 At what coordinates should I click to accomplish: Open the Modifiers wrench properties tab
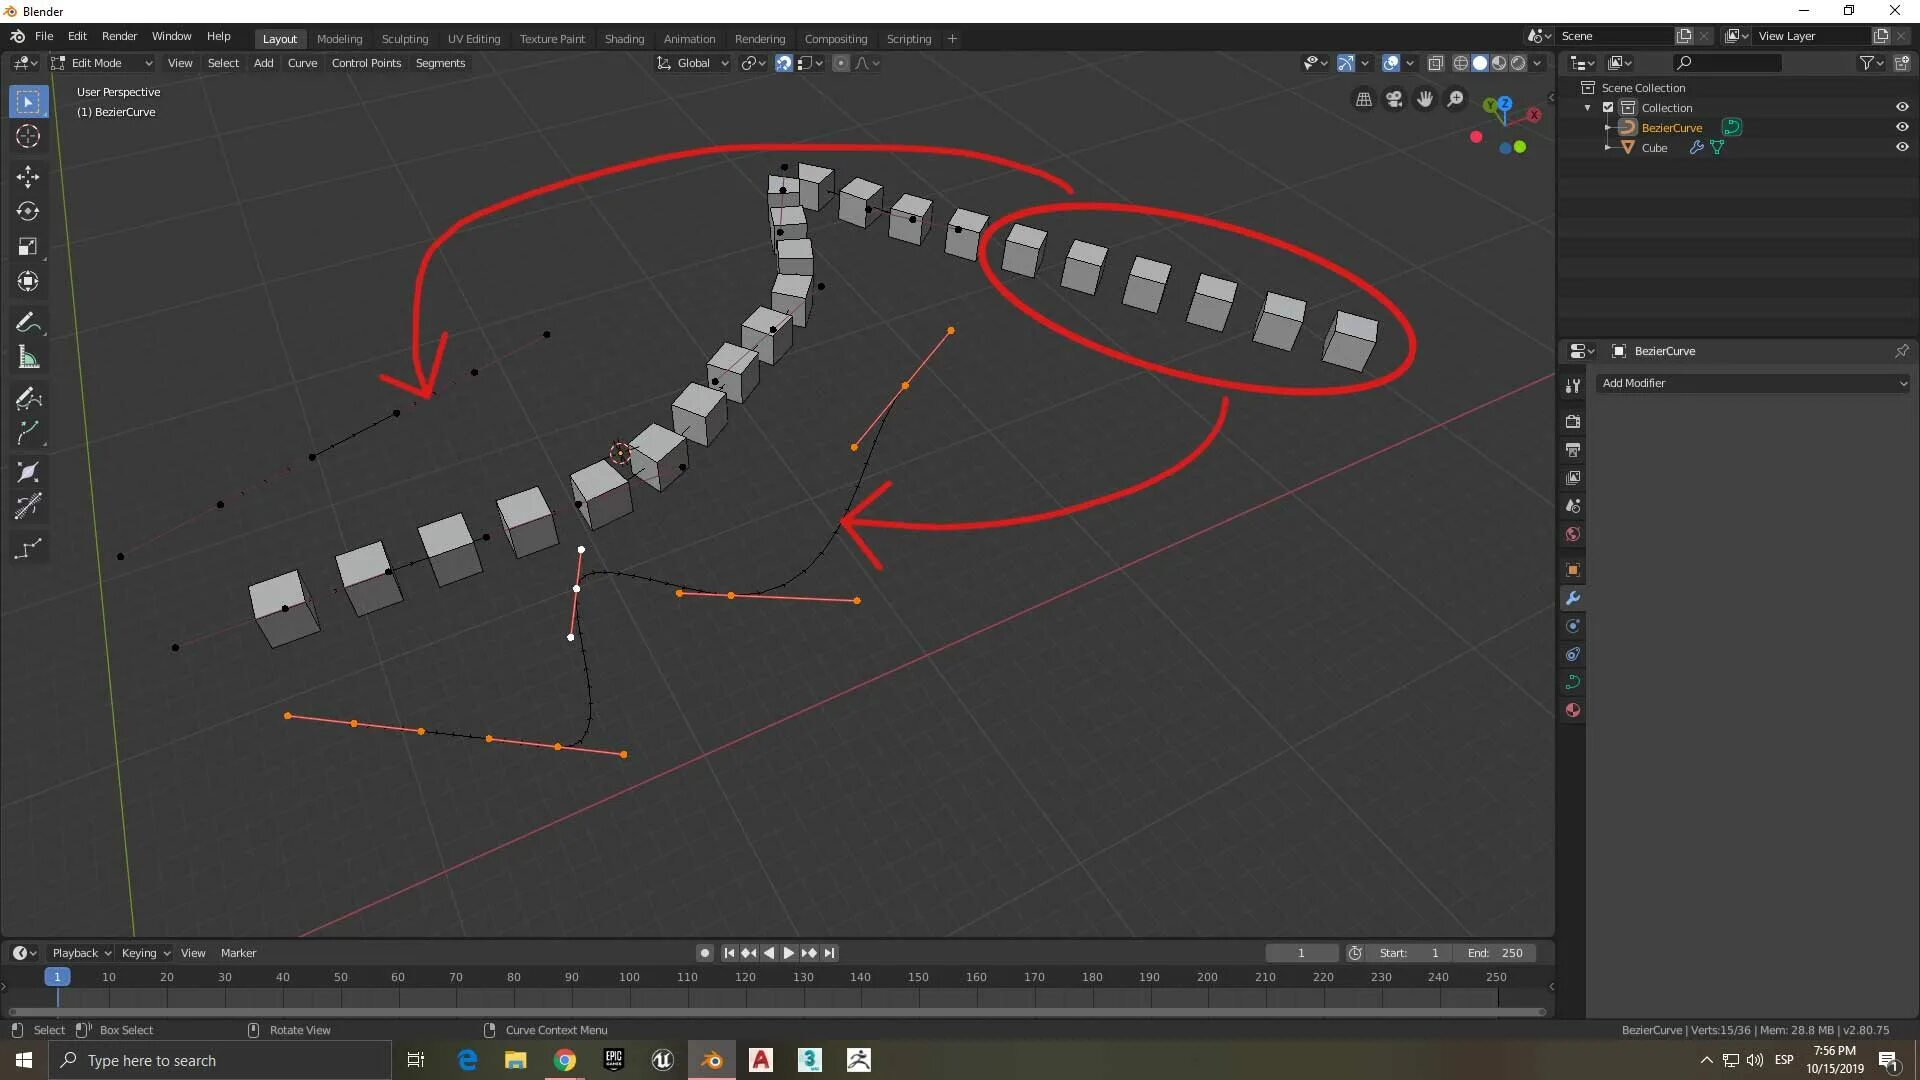[1573, 598]
